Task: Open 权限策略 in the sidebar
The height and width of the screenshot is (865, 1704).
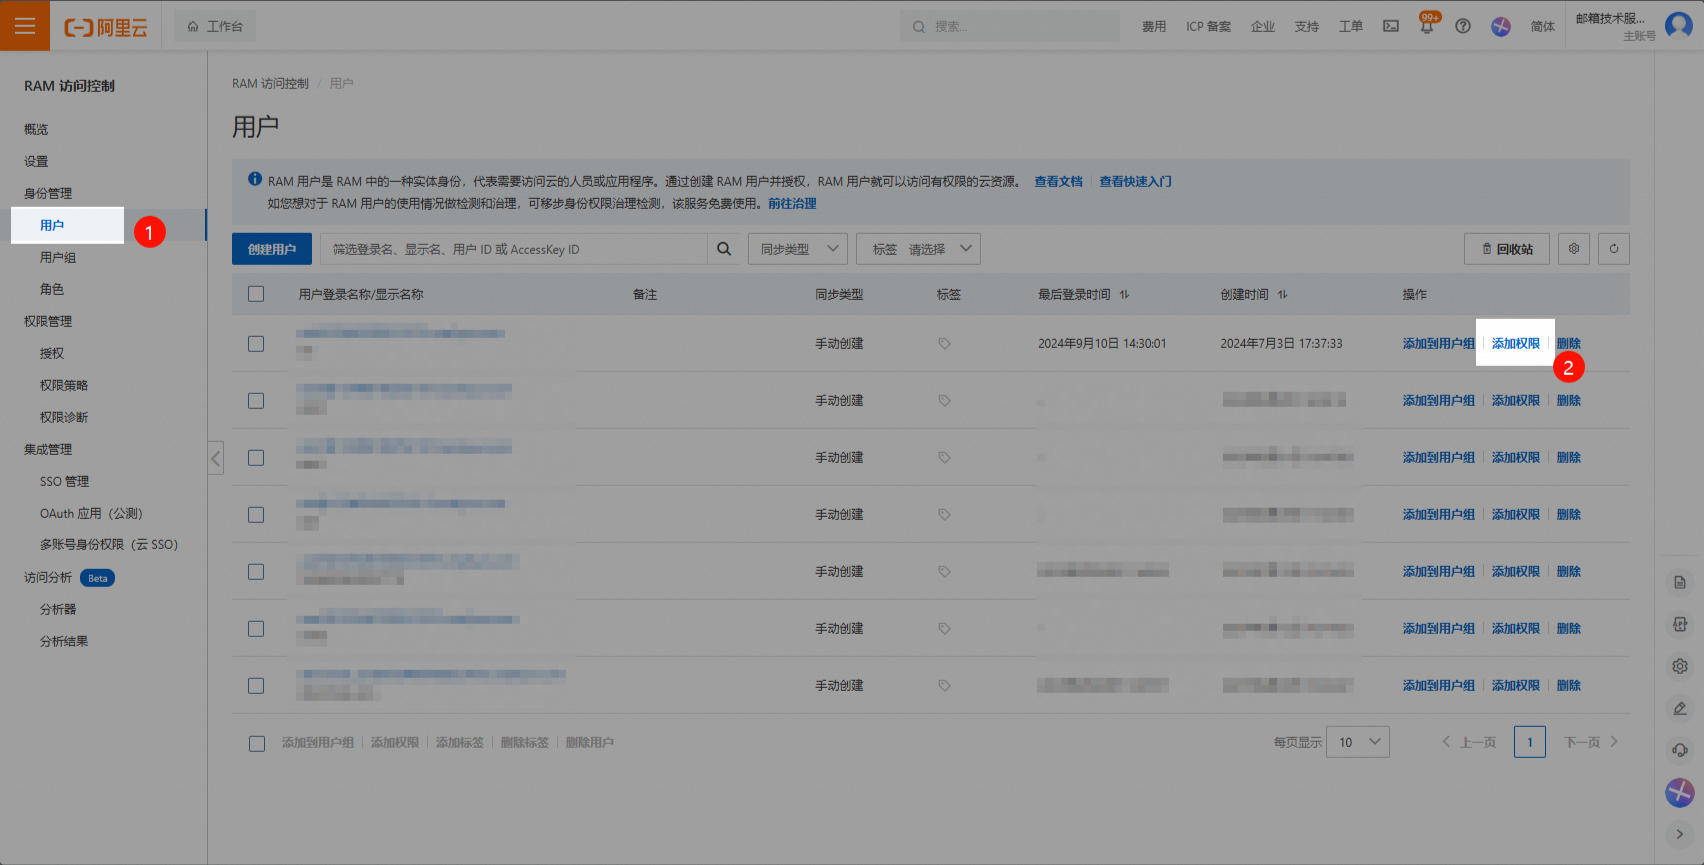Action: pyautogui.click(x=64, y=385)
